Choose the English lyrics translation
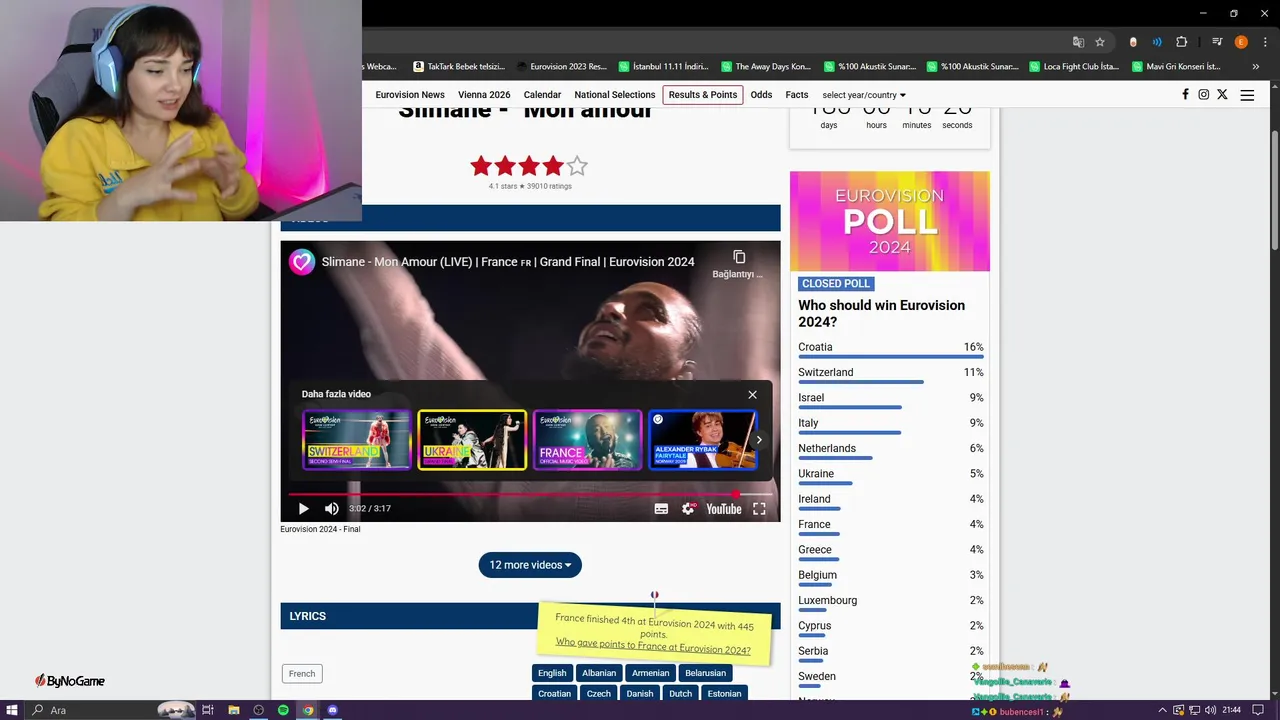 pos(552,673)
